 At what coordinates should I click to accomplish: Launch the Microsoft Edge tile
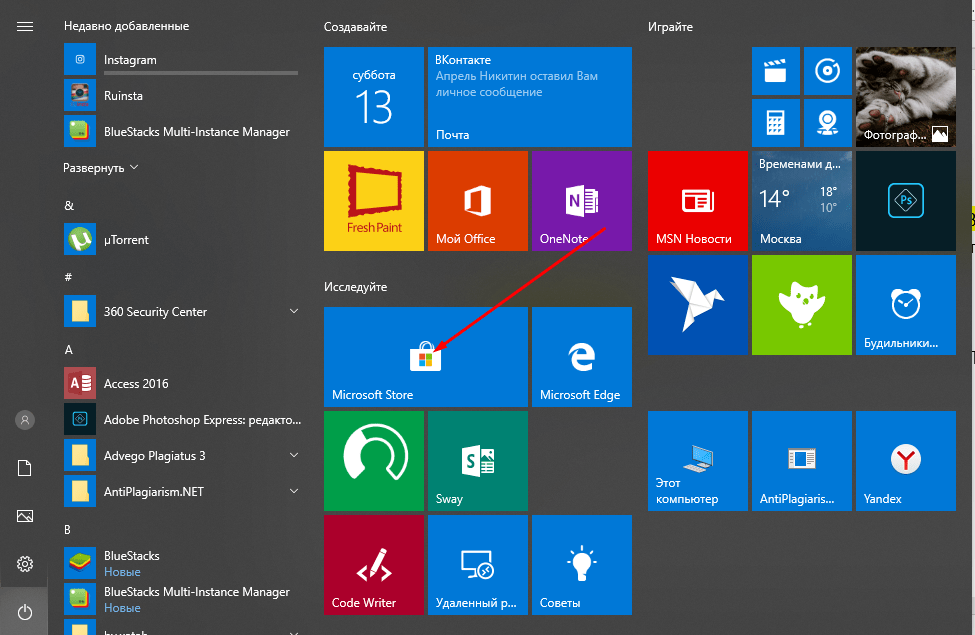pyautogui.click(x=581, y=357)
